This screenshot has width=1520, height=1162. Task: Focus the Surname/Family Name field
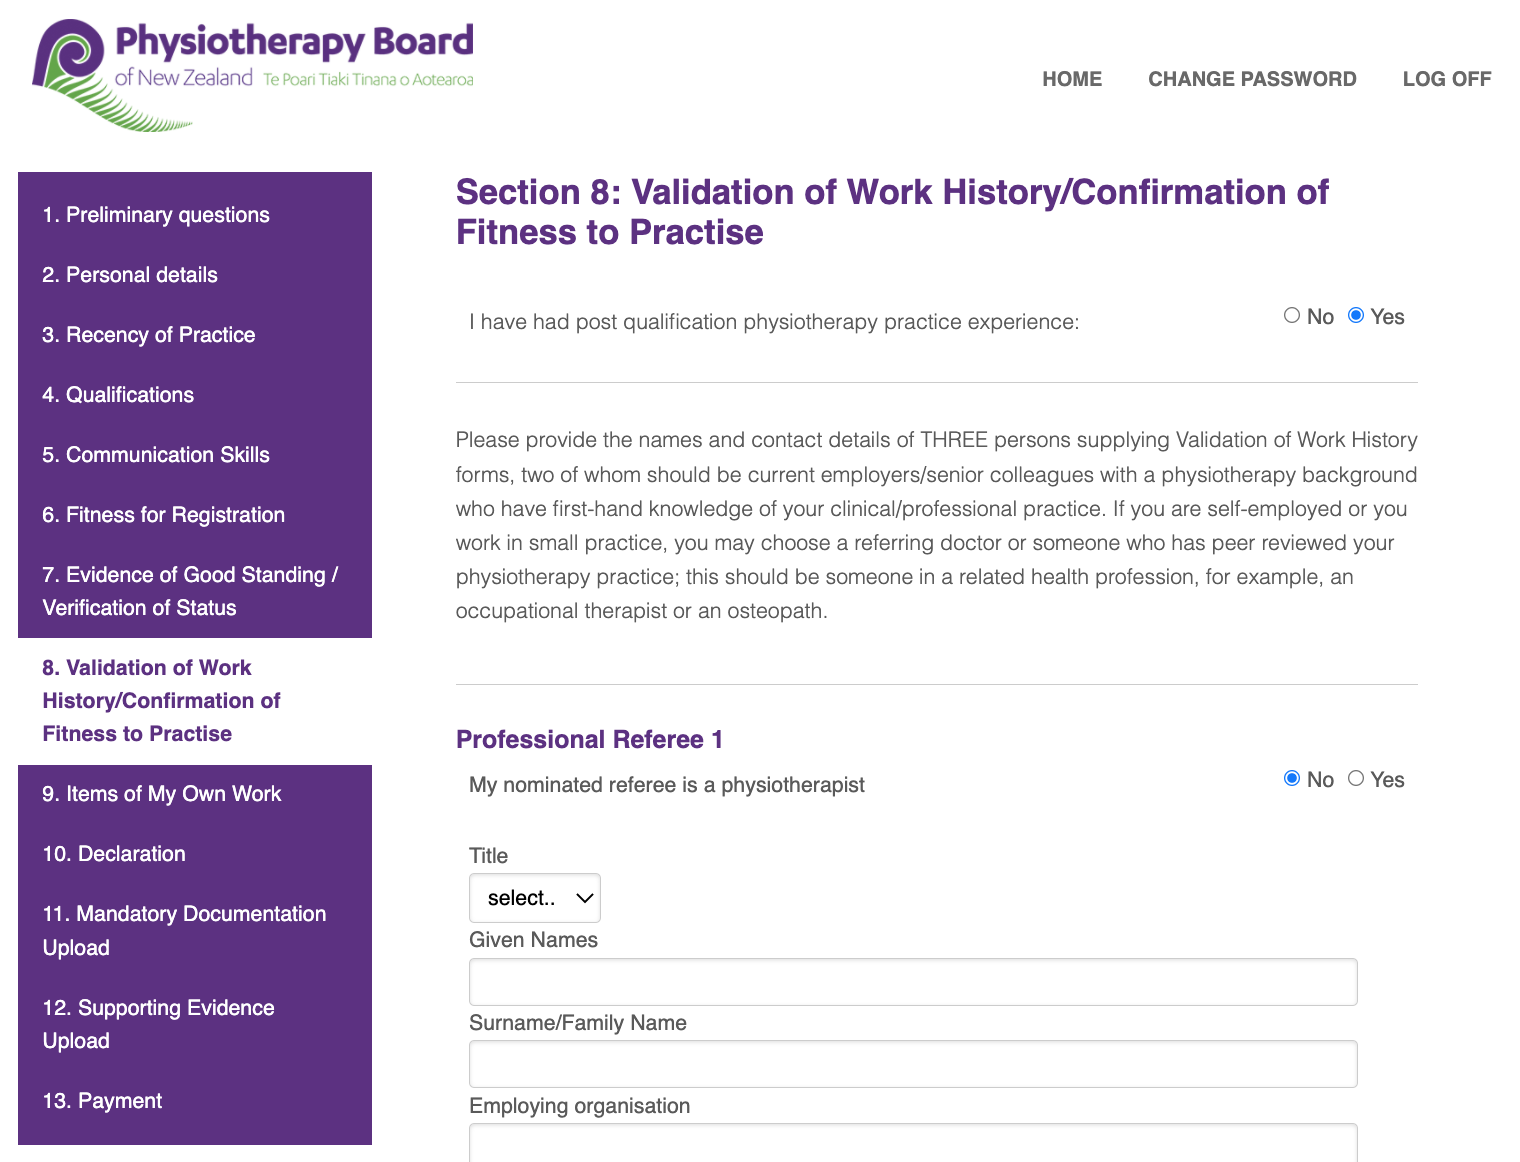point(913,1064)
